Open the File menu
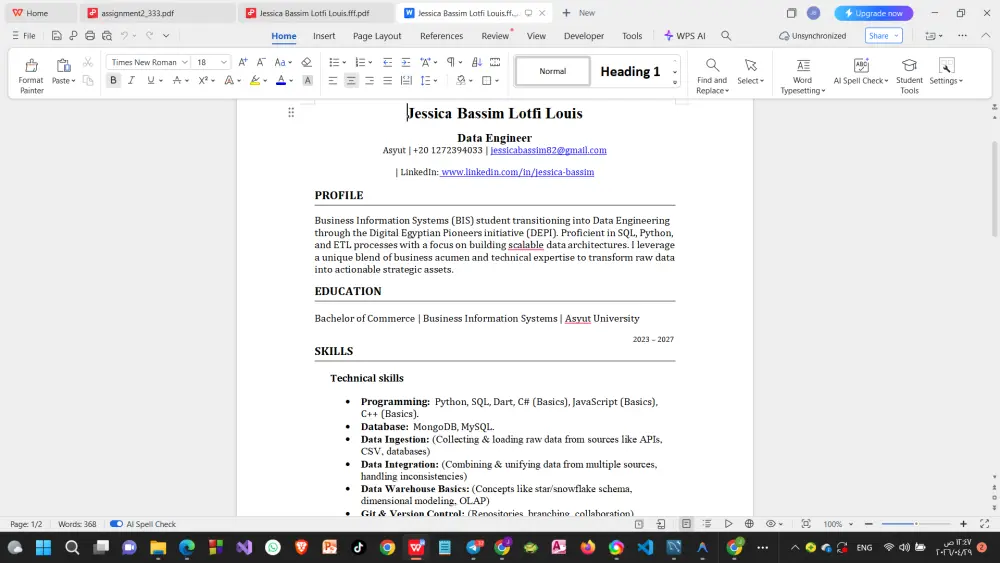Viewport: 1000px width, 563px height. point(24,36)
